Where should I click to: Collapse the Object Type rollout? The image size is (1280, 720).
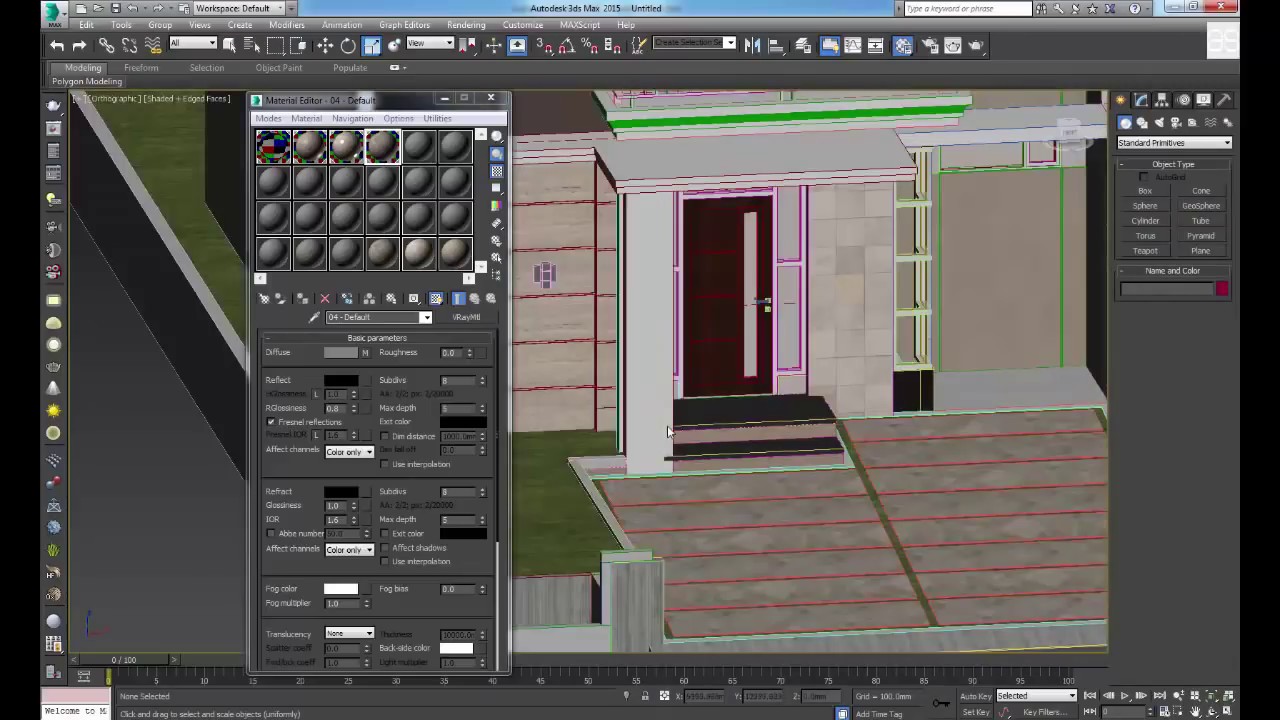pos(1173,164)
